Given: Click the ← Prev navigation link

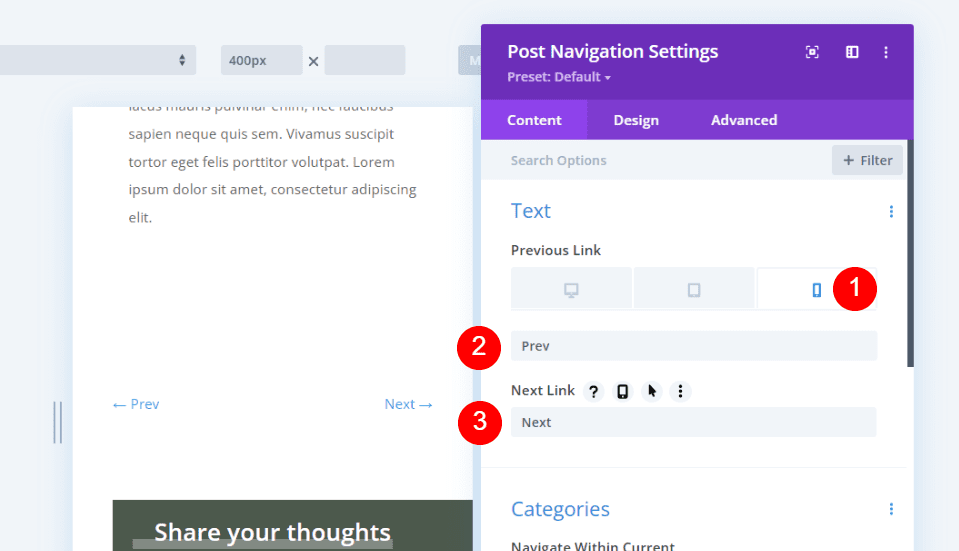Looking at the screenshot, I should 136,404.
